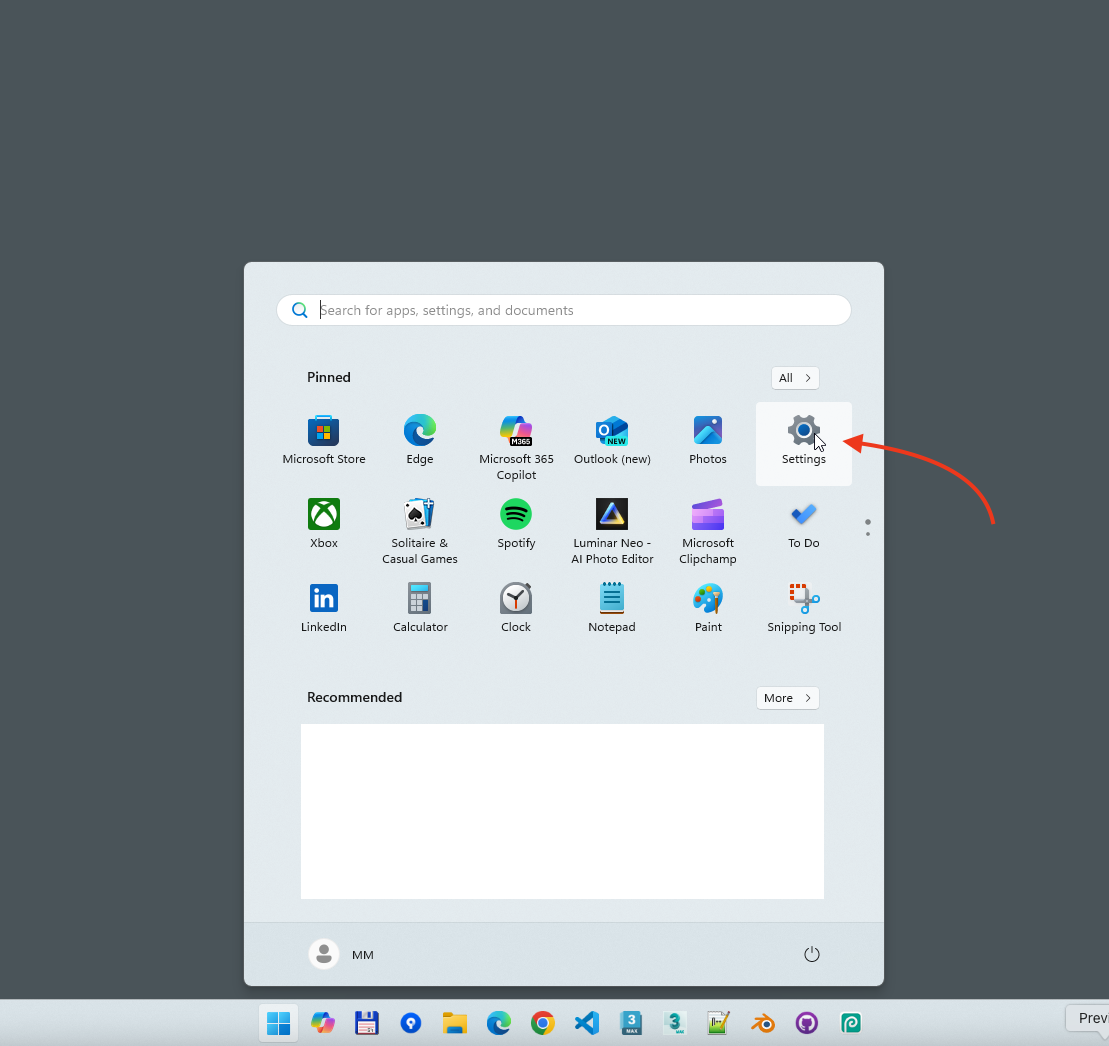Open GitHub Desktop from the taskbar

(x=806, y=1023)
